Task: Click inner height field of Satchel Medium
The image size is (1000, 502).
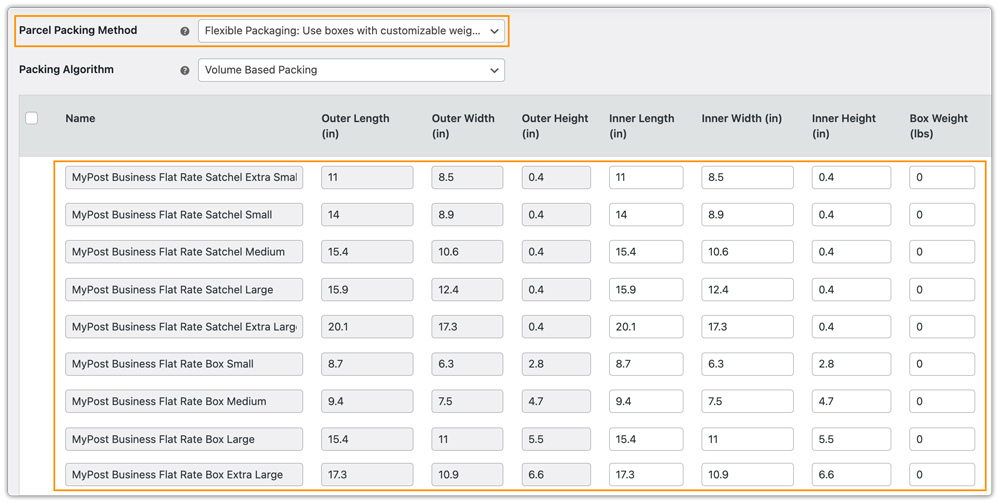Action: click(851, 252)
